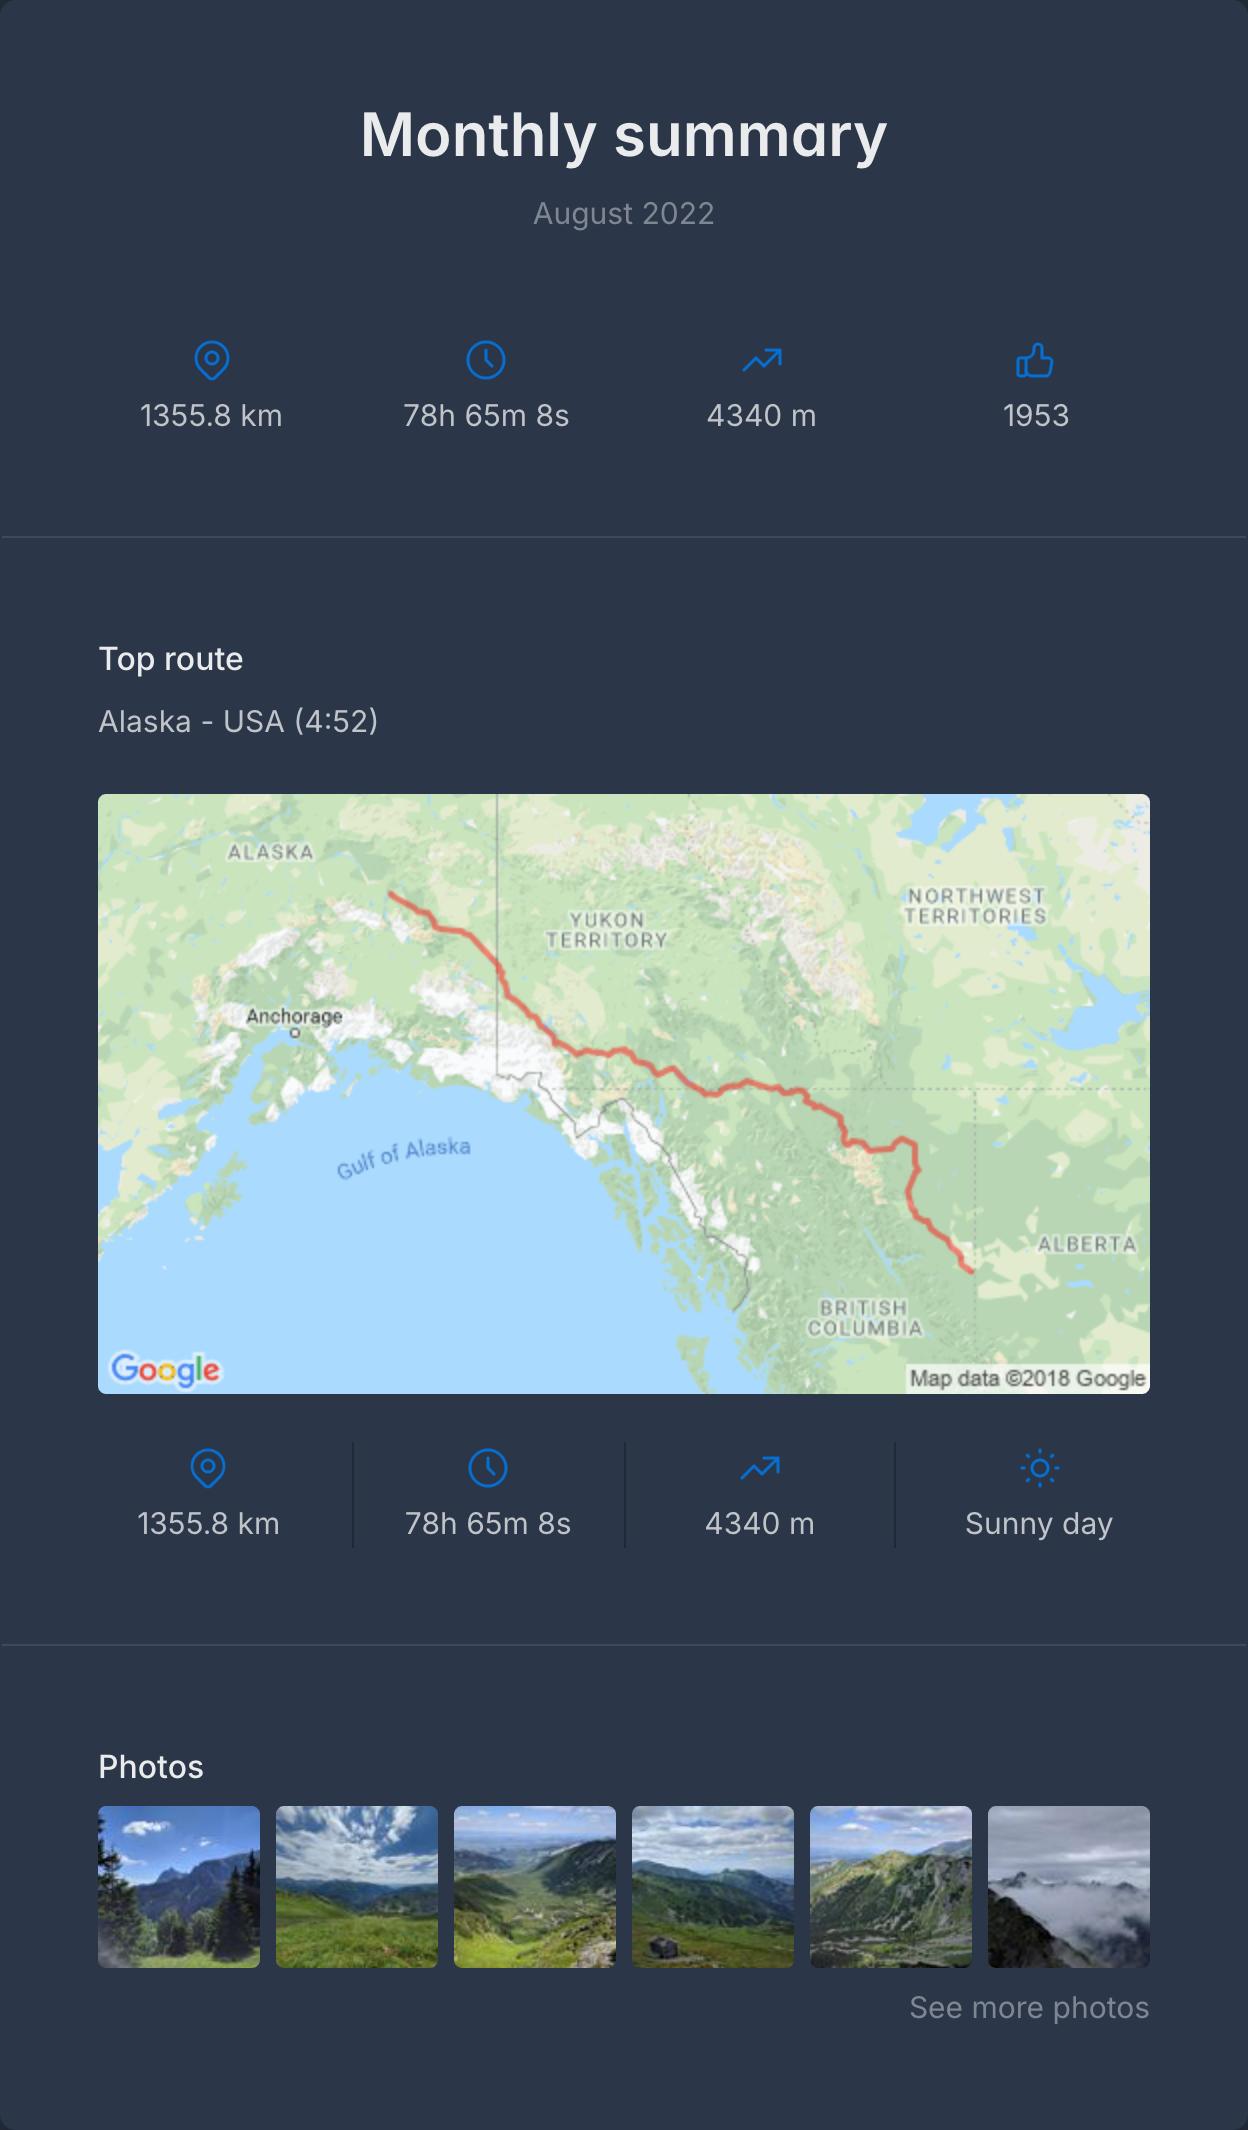Click the sun weather icon
The image size is (1248, 2130).
coord(1039,1468)
